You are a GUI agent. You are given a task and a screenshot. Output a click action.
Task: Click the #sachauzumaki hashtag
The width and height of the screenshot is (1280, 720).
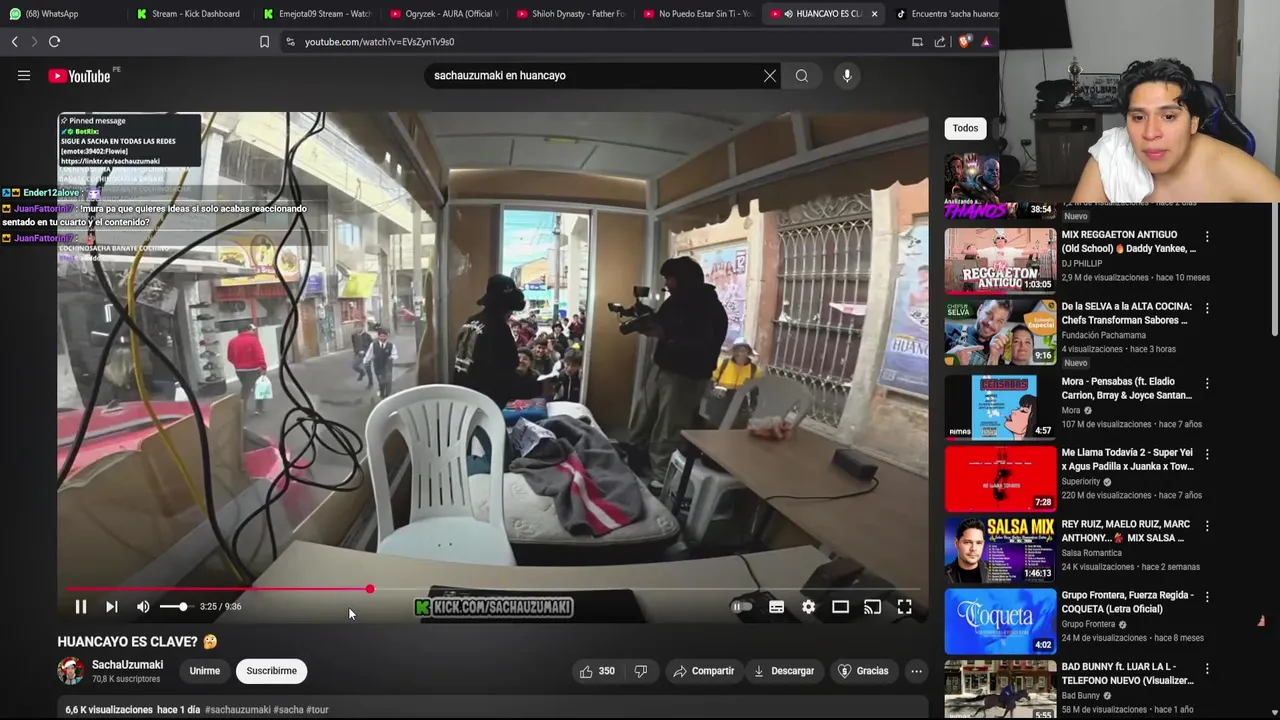click(238, 710)
